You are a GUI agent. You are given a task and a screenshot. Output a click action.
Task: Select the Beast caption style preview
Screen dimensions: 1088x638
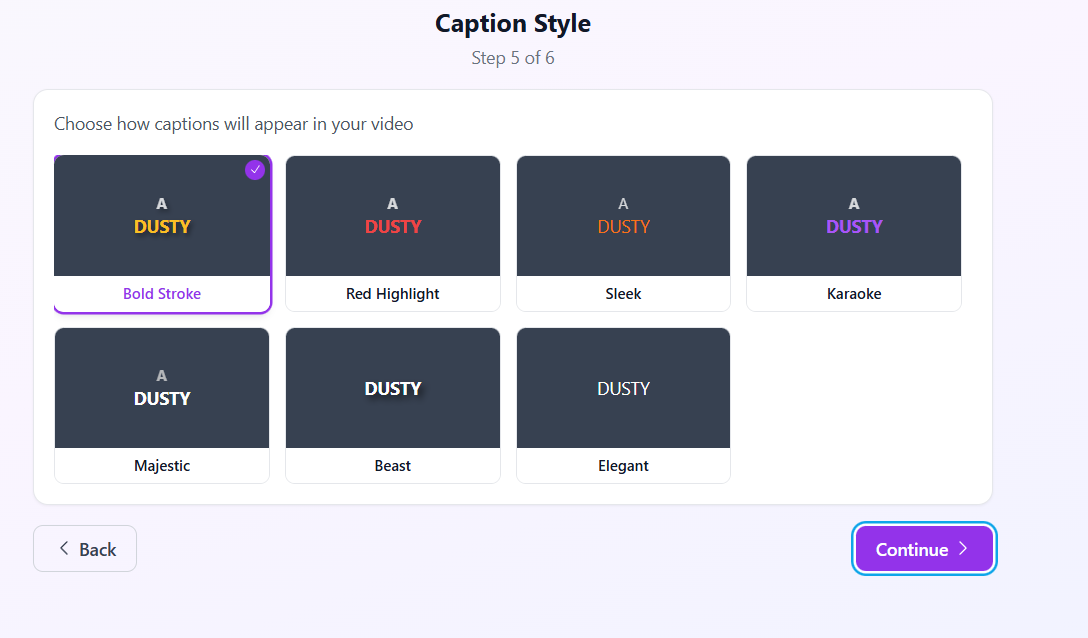(392, 388)
